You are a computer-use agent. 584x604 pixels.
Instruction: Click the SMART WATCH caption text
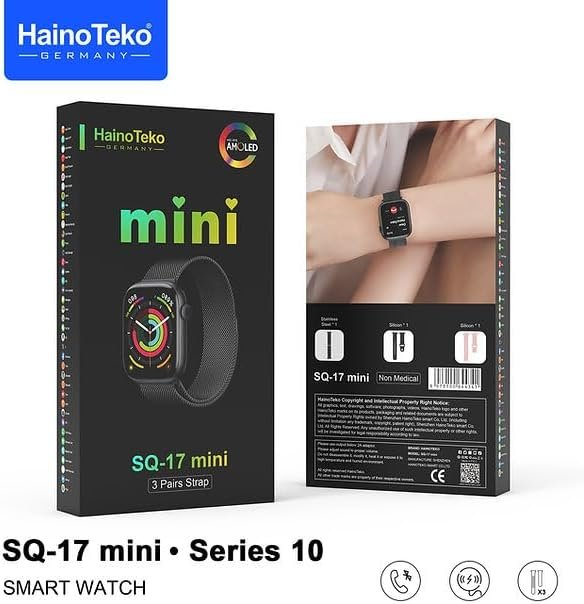point(74,588)
